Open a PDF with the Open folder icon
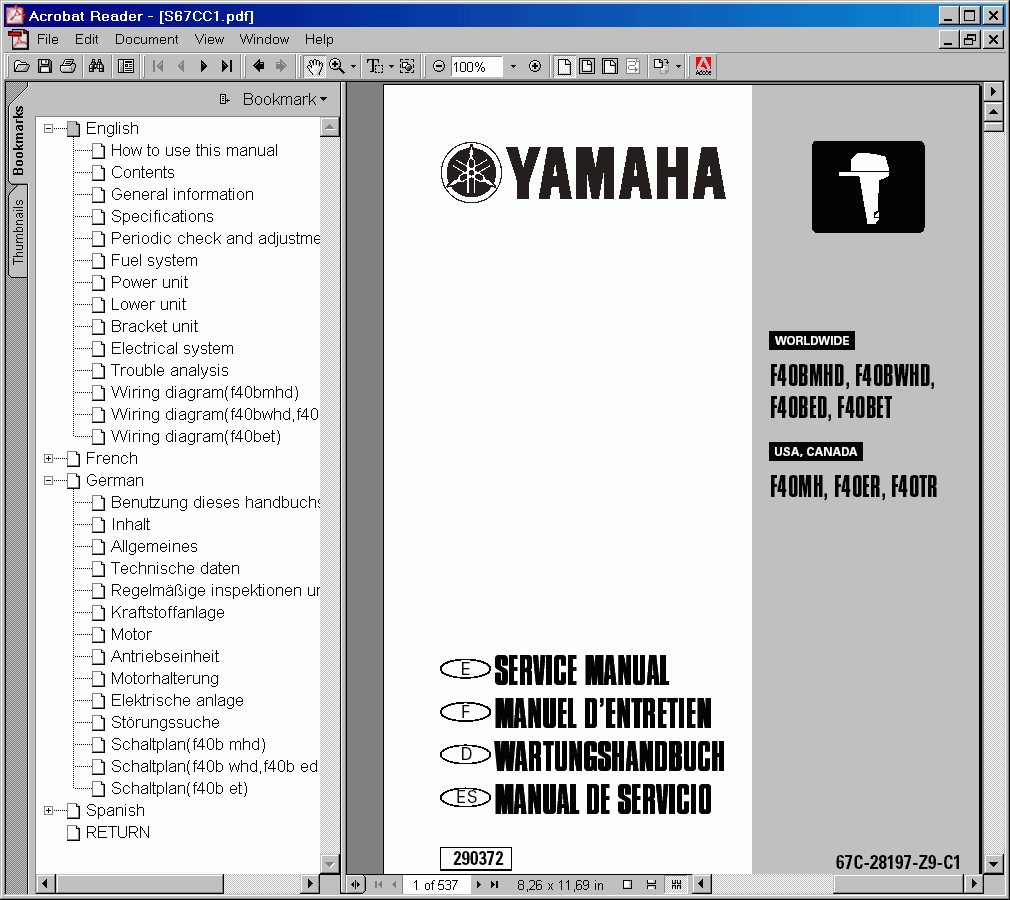This screenshot has height=900, width=1010. [x=22, y=66]
